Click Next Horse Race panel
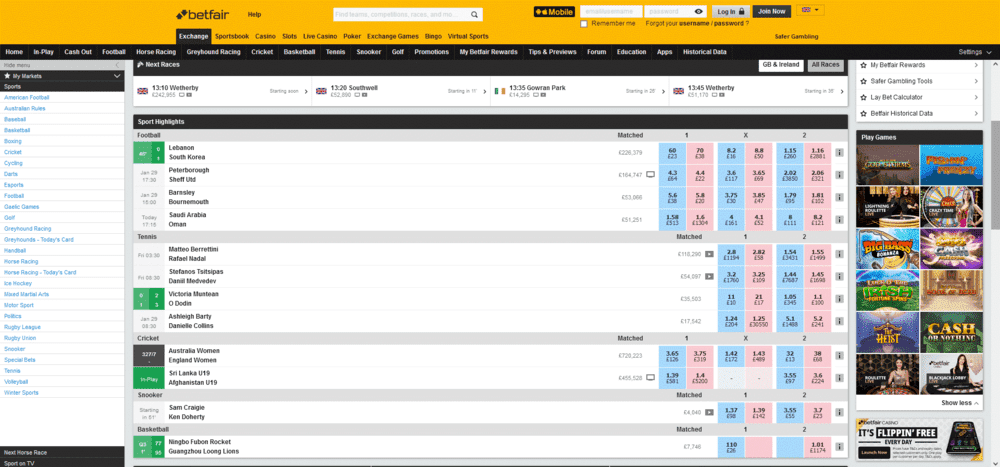 [62, 452]
